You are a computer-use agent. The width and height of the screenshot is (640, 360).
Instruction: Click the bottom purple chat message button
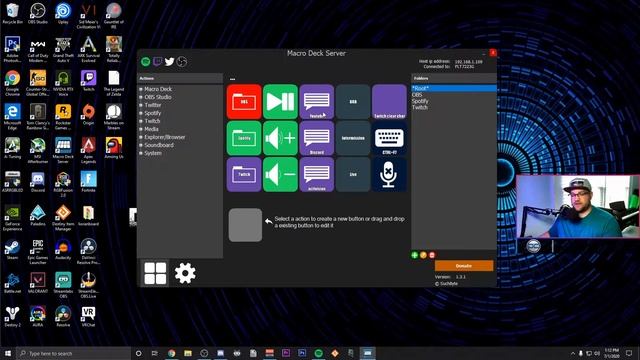[x=317, y=174]
